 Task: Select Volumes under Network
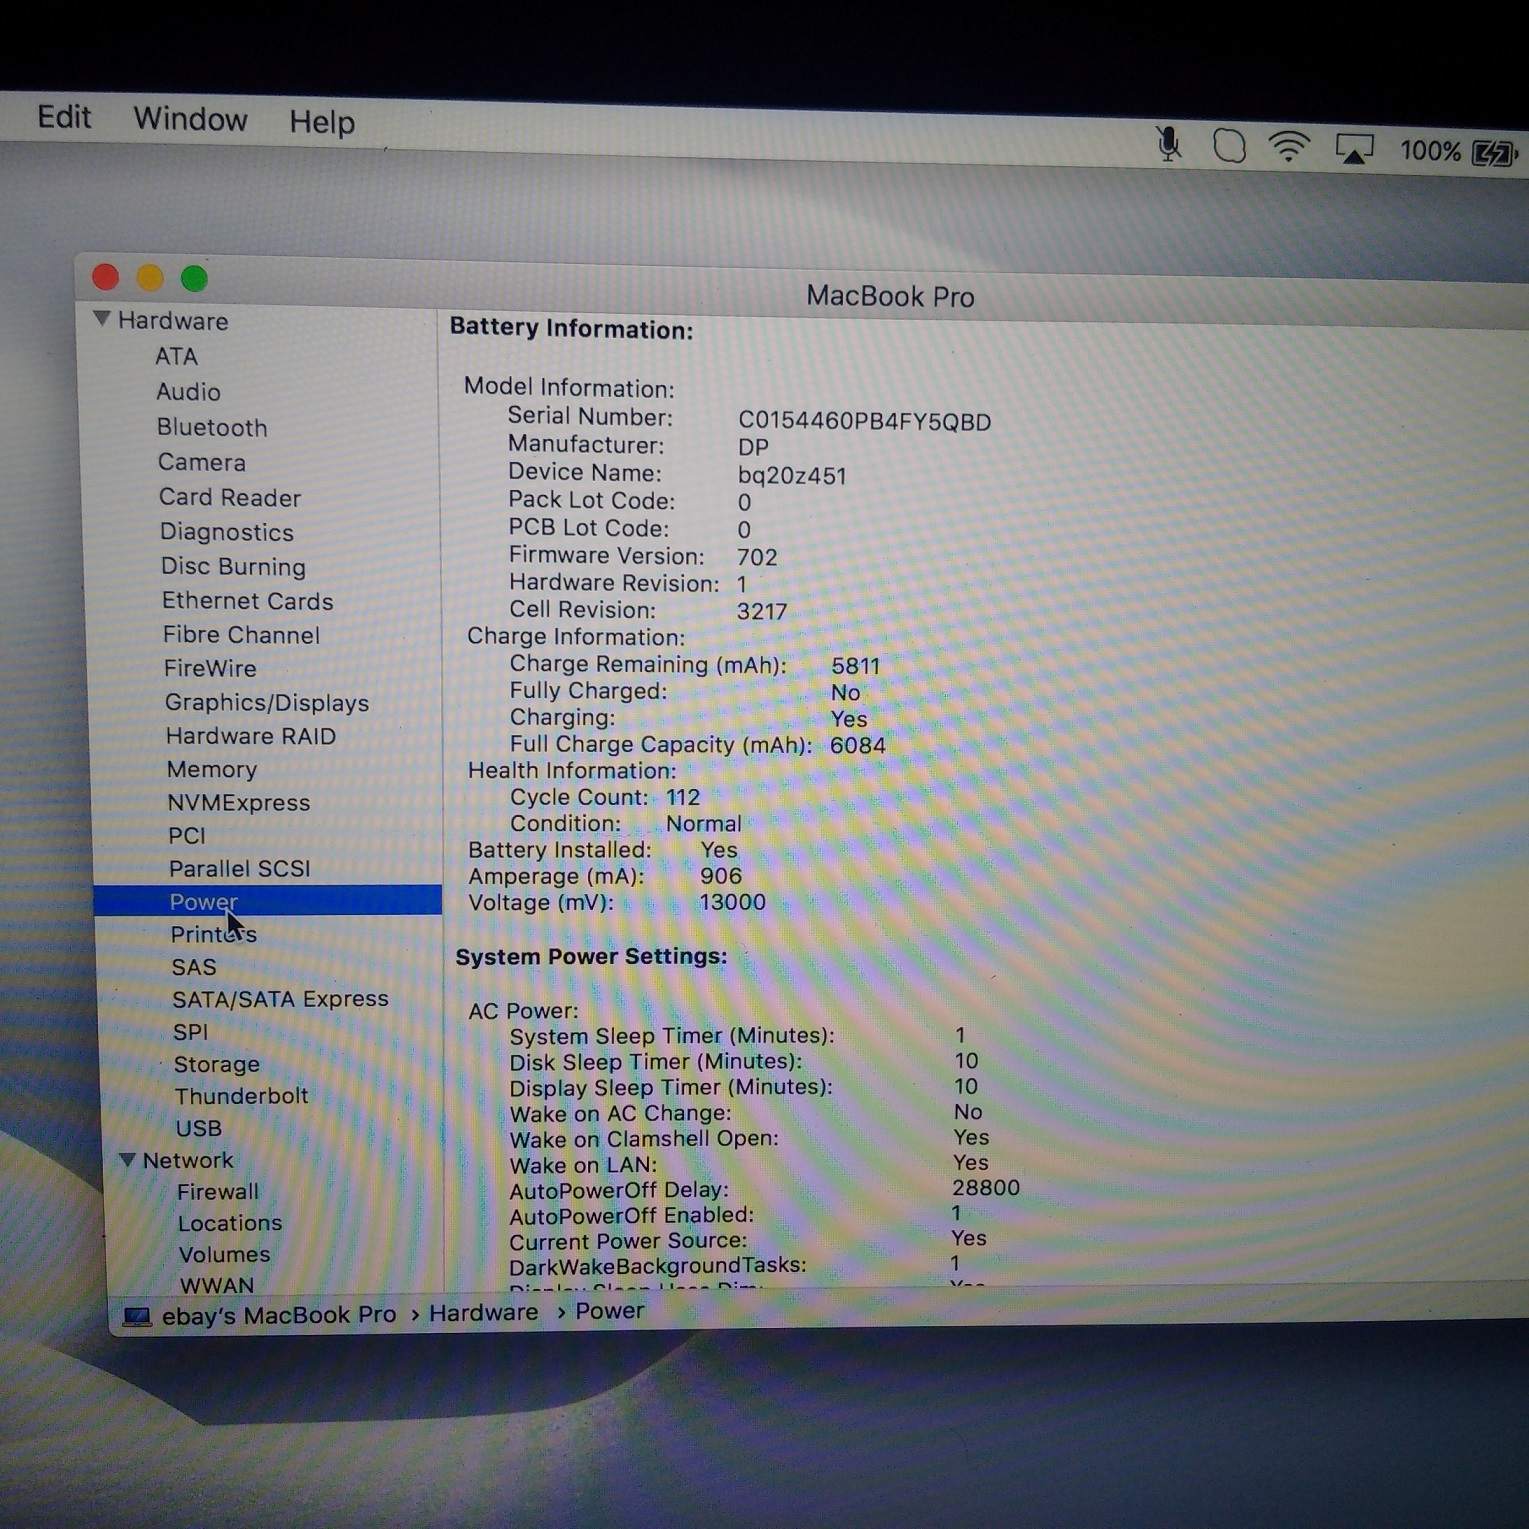pos(224,1254)
